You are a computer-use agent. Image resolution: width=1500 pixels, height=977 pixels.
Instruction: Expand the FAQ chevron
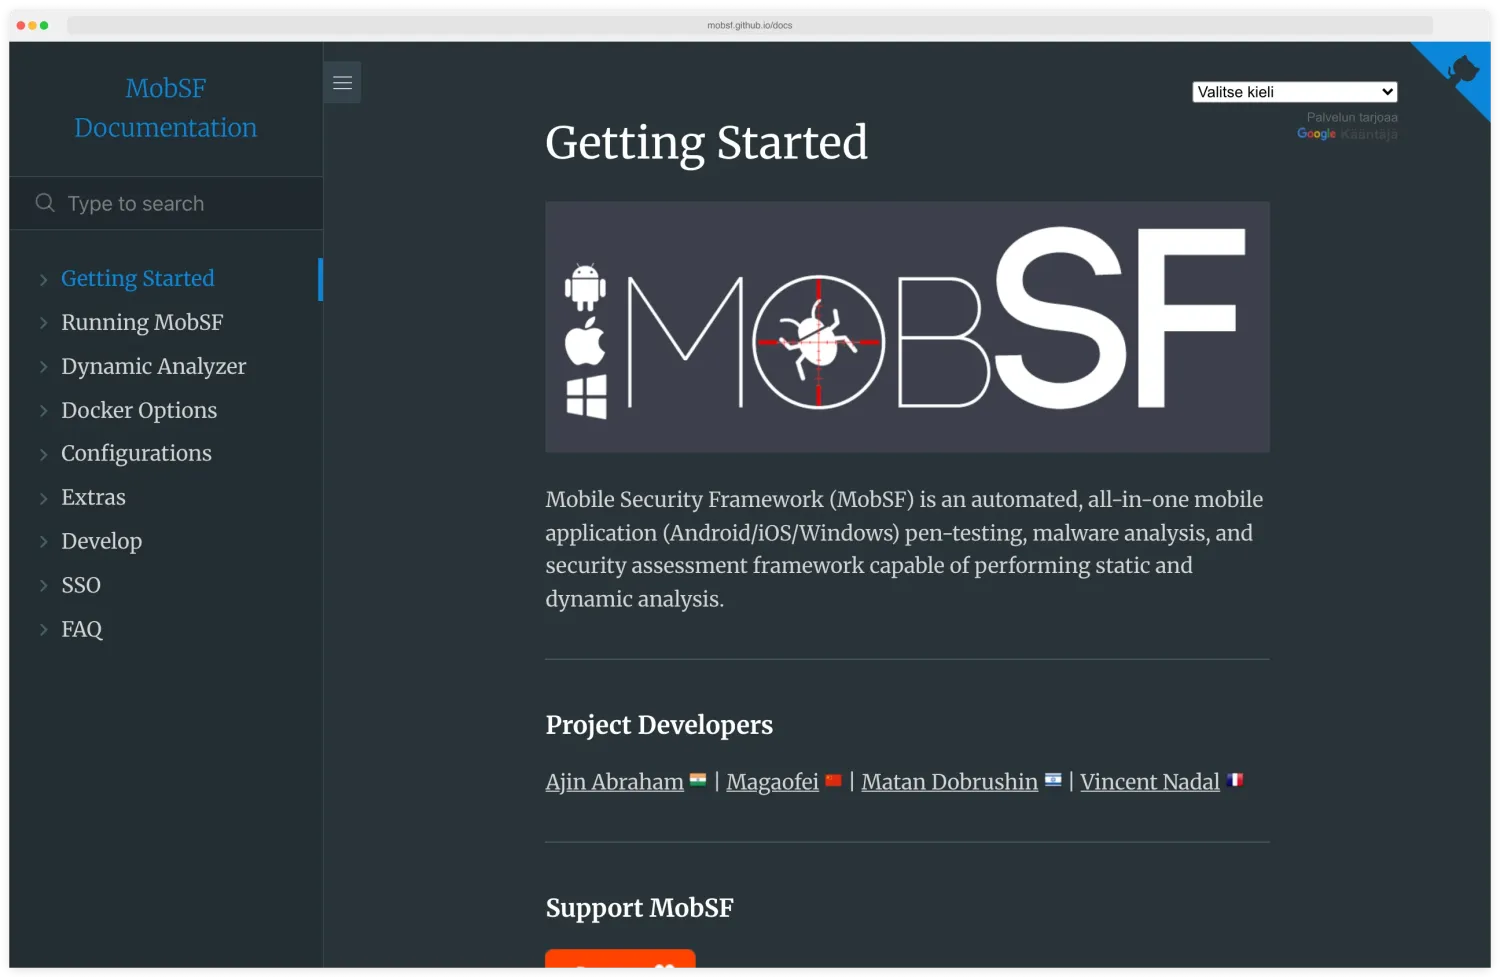point(43,630)
